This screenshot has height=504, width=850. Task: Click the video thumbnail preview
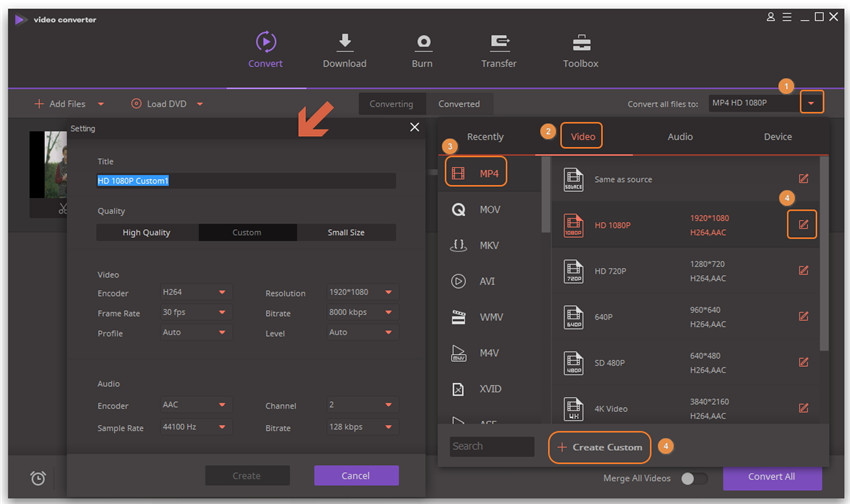coord(49,164)
